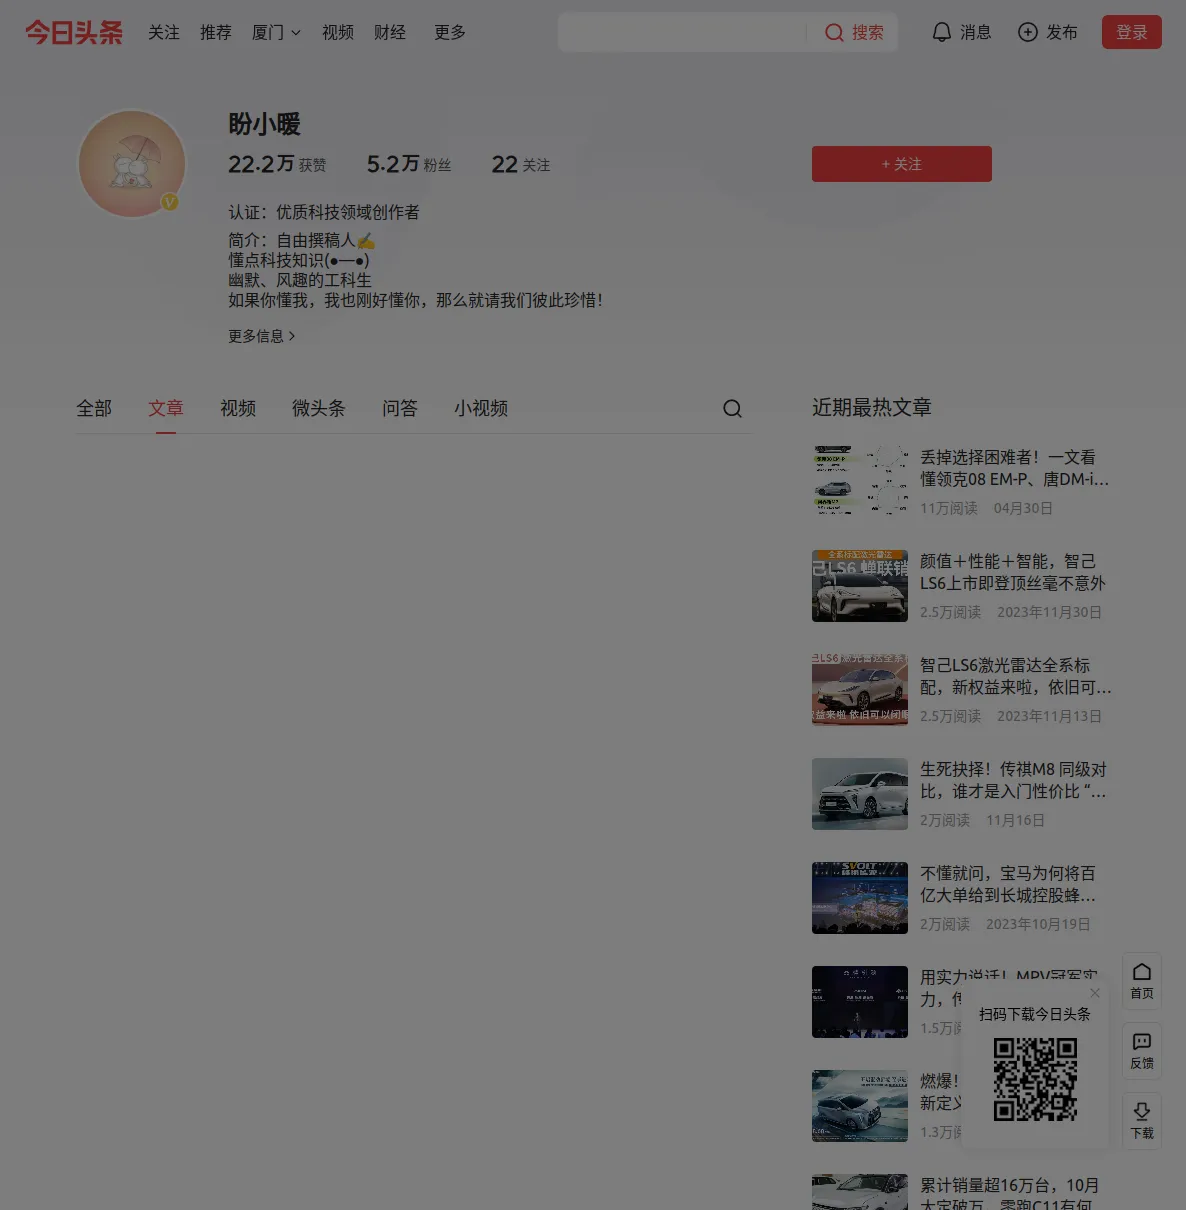
Task: Open the 小视频 tab
Action: [481, 408]
